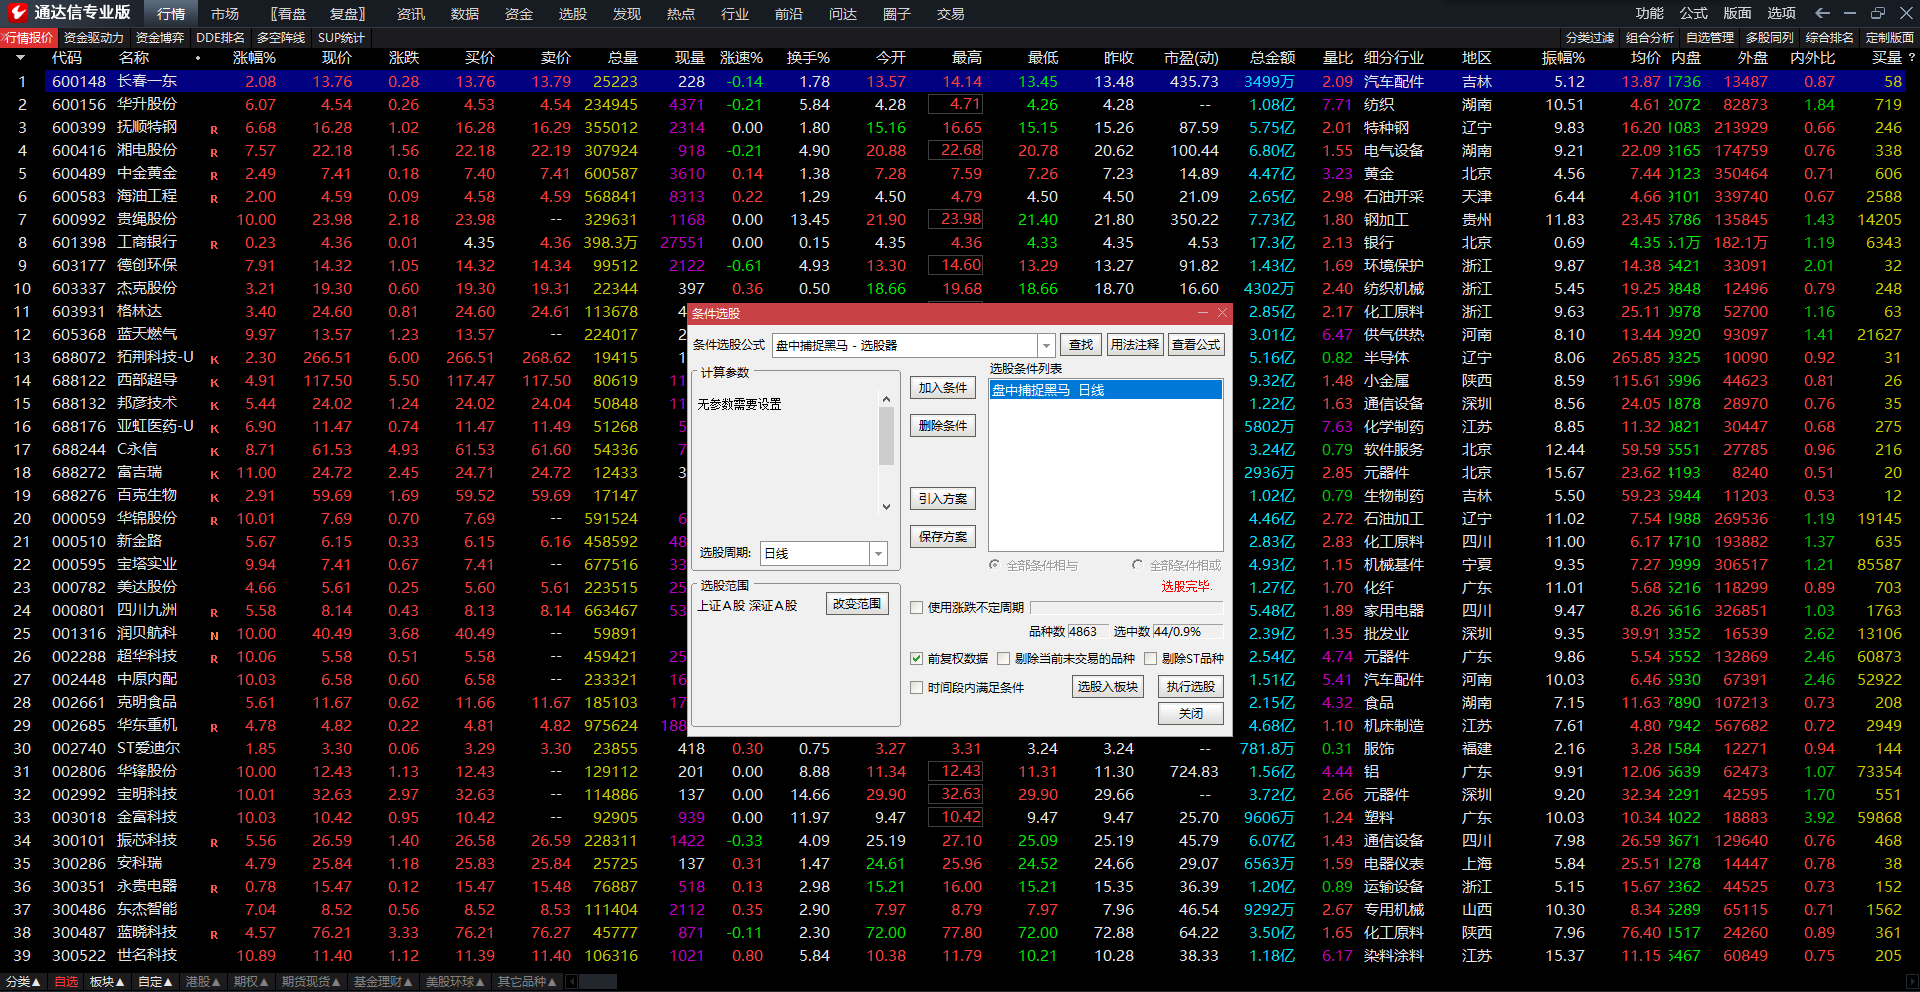Open the 公式 menu
This screenshot has width=1920, height=992.
click(1693, 13)
